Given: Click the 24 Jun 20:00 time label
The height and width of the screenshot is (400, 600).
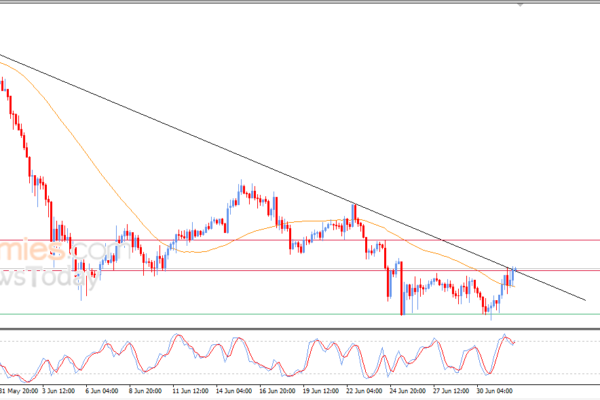Looking at the screenshot, I should (x=408, y=391).
